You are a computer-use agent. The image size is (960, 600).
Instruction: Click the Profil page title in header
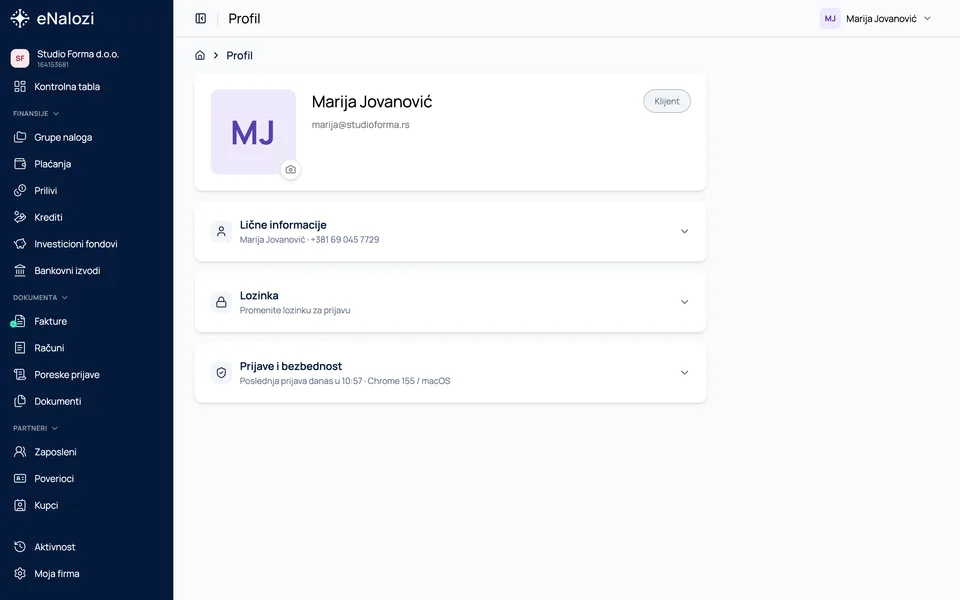pos(244,18)
